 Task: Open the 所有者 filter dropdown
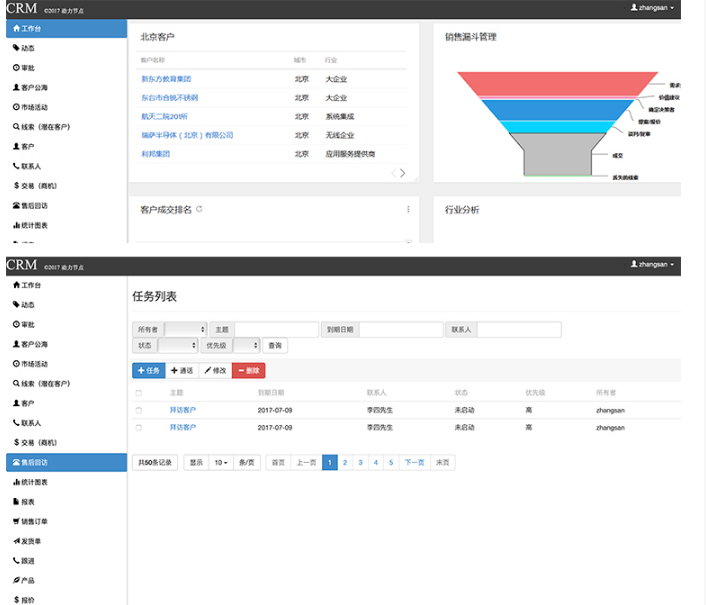click(185, 329)
